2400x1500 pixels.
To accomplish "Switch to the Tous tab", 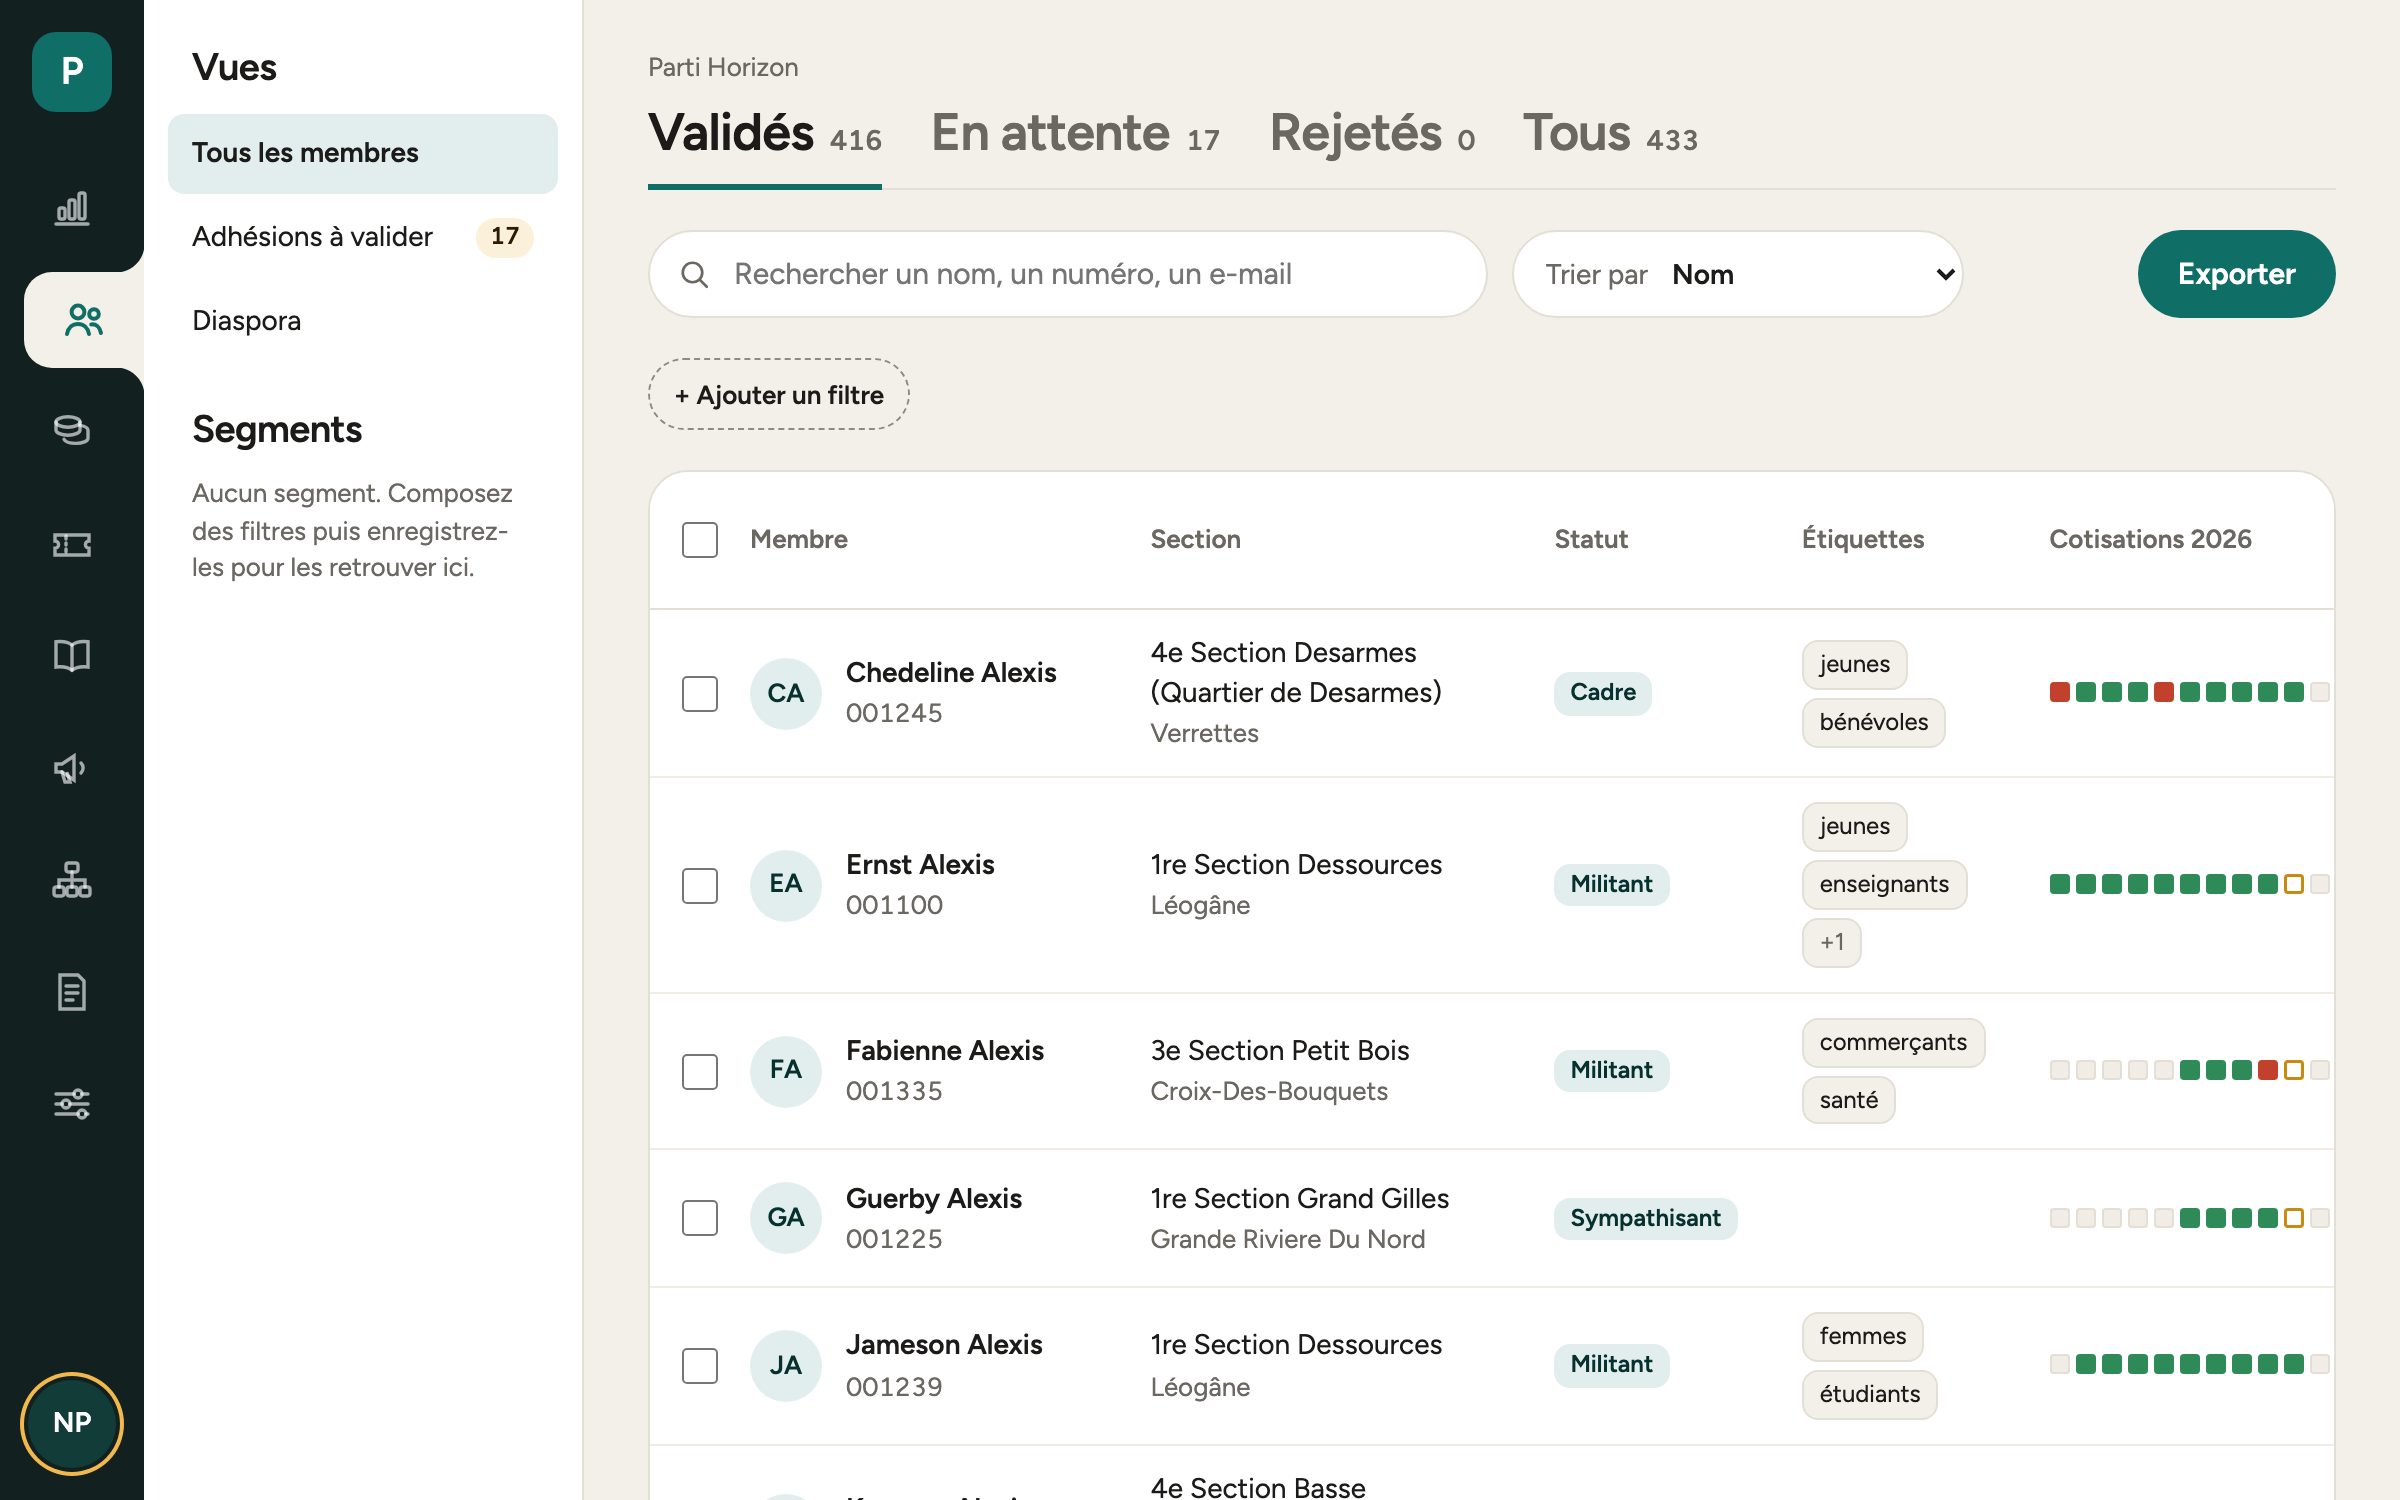I will coord(1610,135).
